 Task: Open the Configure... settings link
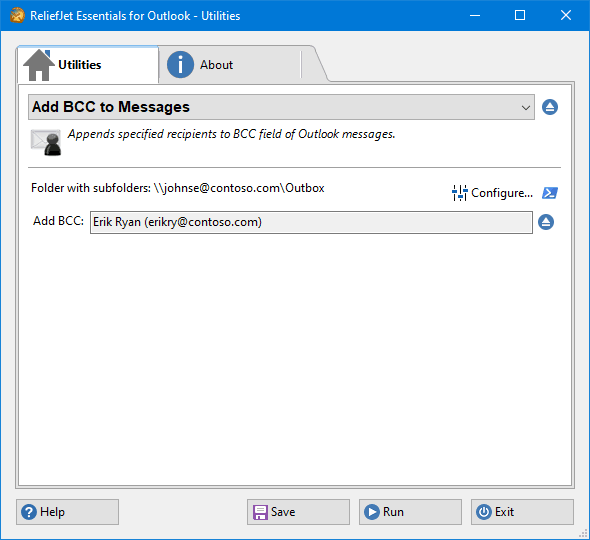point(502,193)
